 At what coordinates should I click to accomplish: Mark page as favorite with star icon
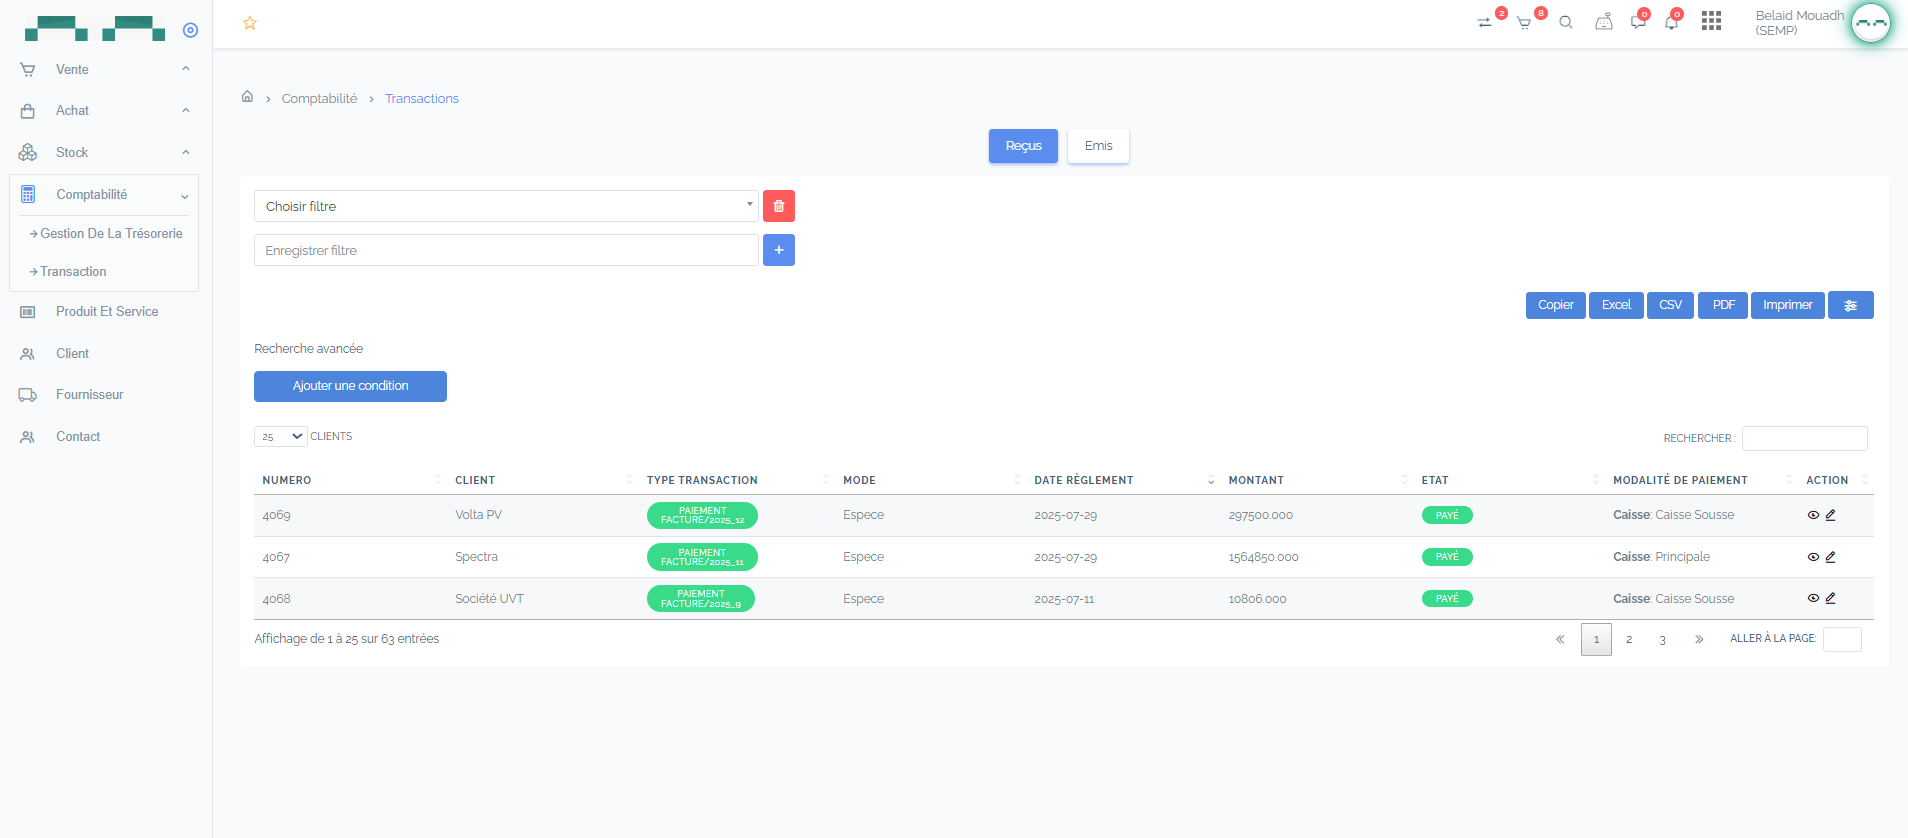click(x=250, y=22)
